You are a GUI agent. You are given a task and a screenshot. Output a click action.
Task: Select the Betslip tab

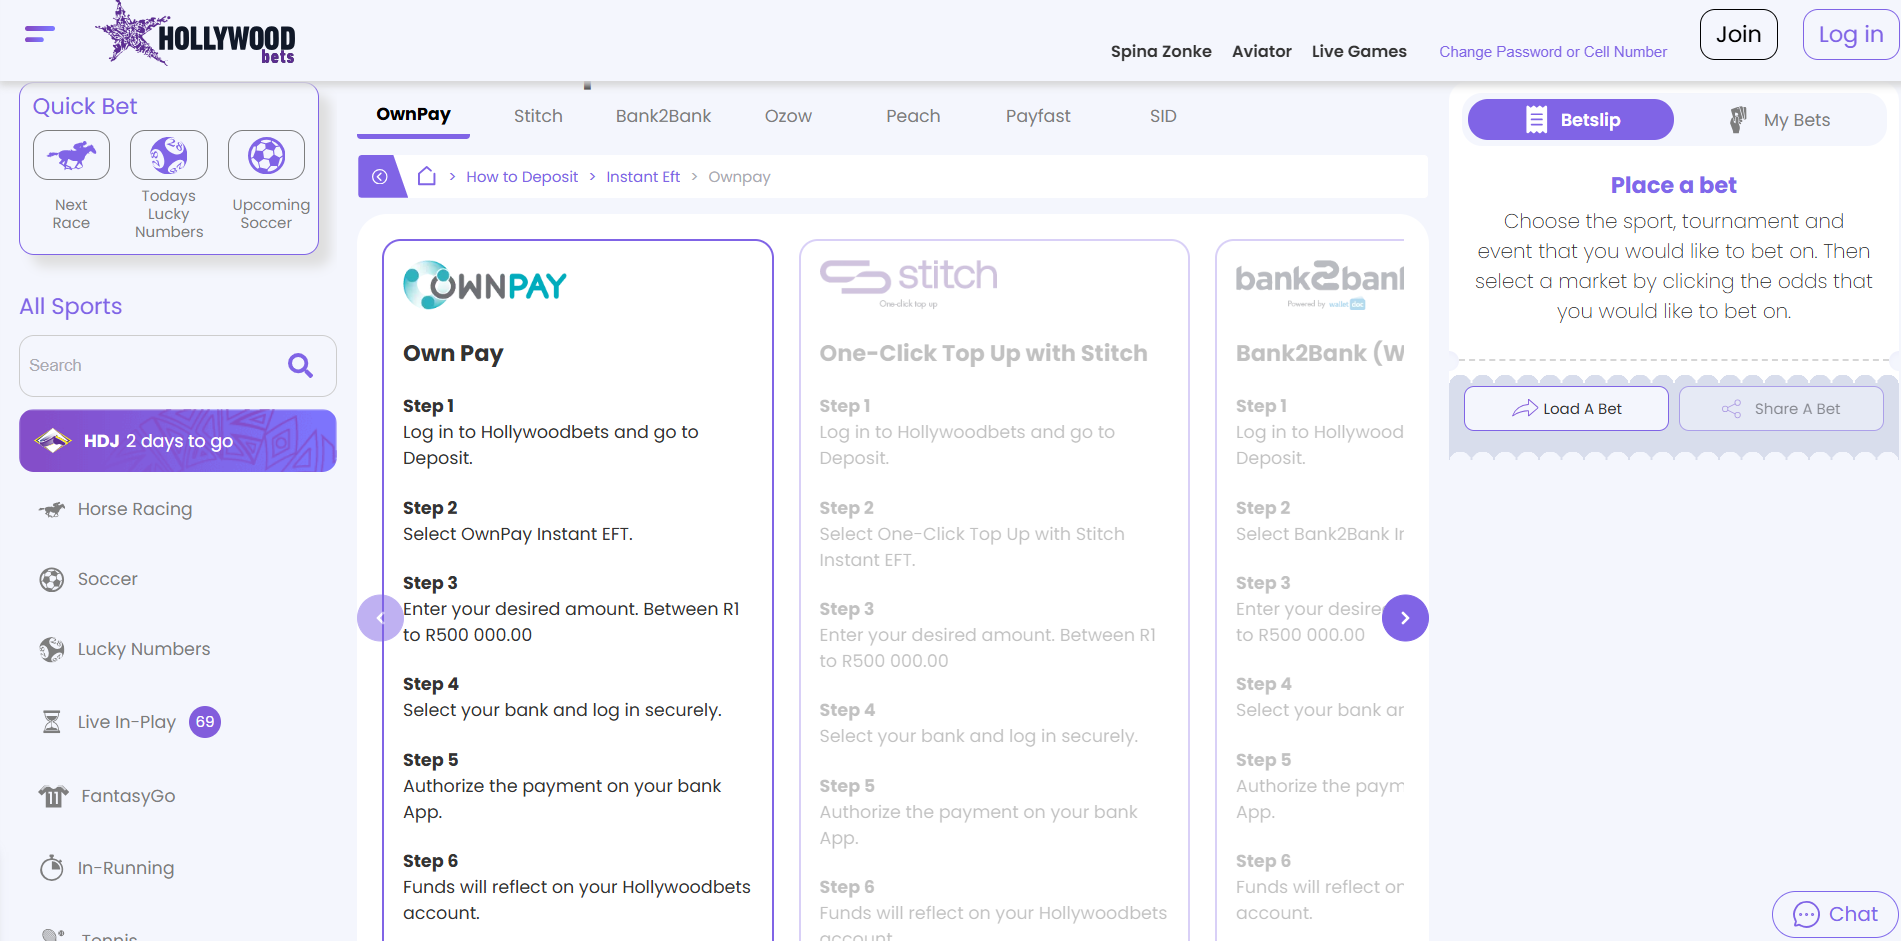pos(1571,120)
